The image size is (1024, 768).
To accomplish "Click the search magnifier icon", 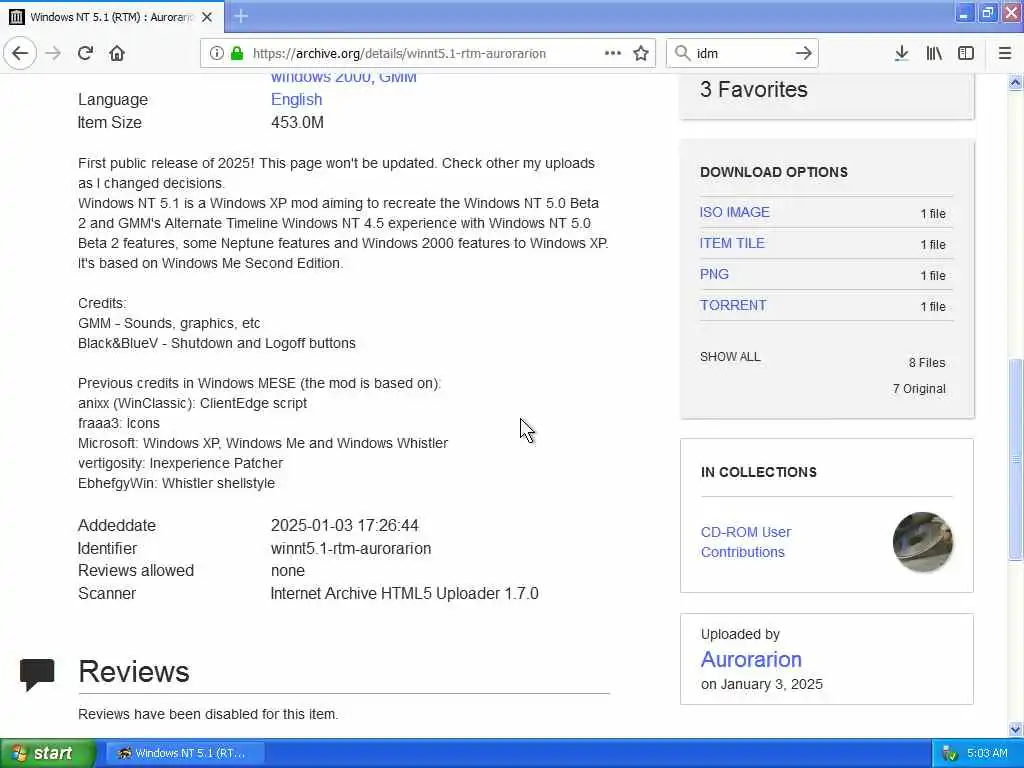I will [682, 54].
